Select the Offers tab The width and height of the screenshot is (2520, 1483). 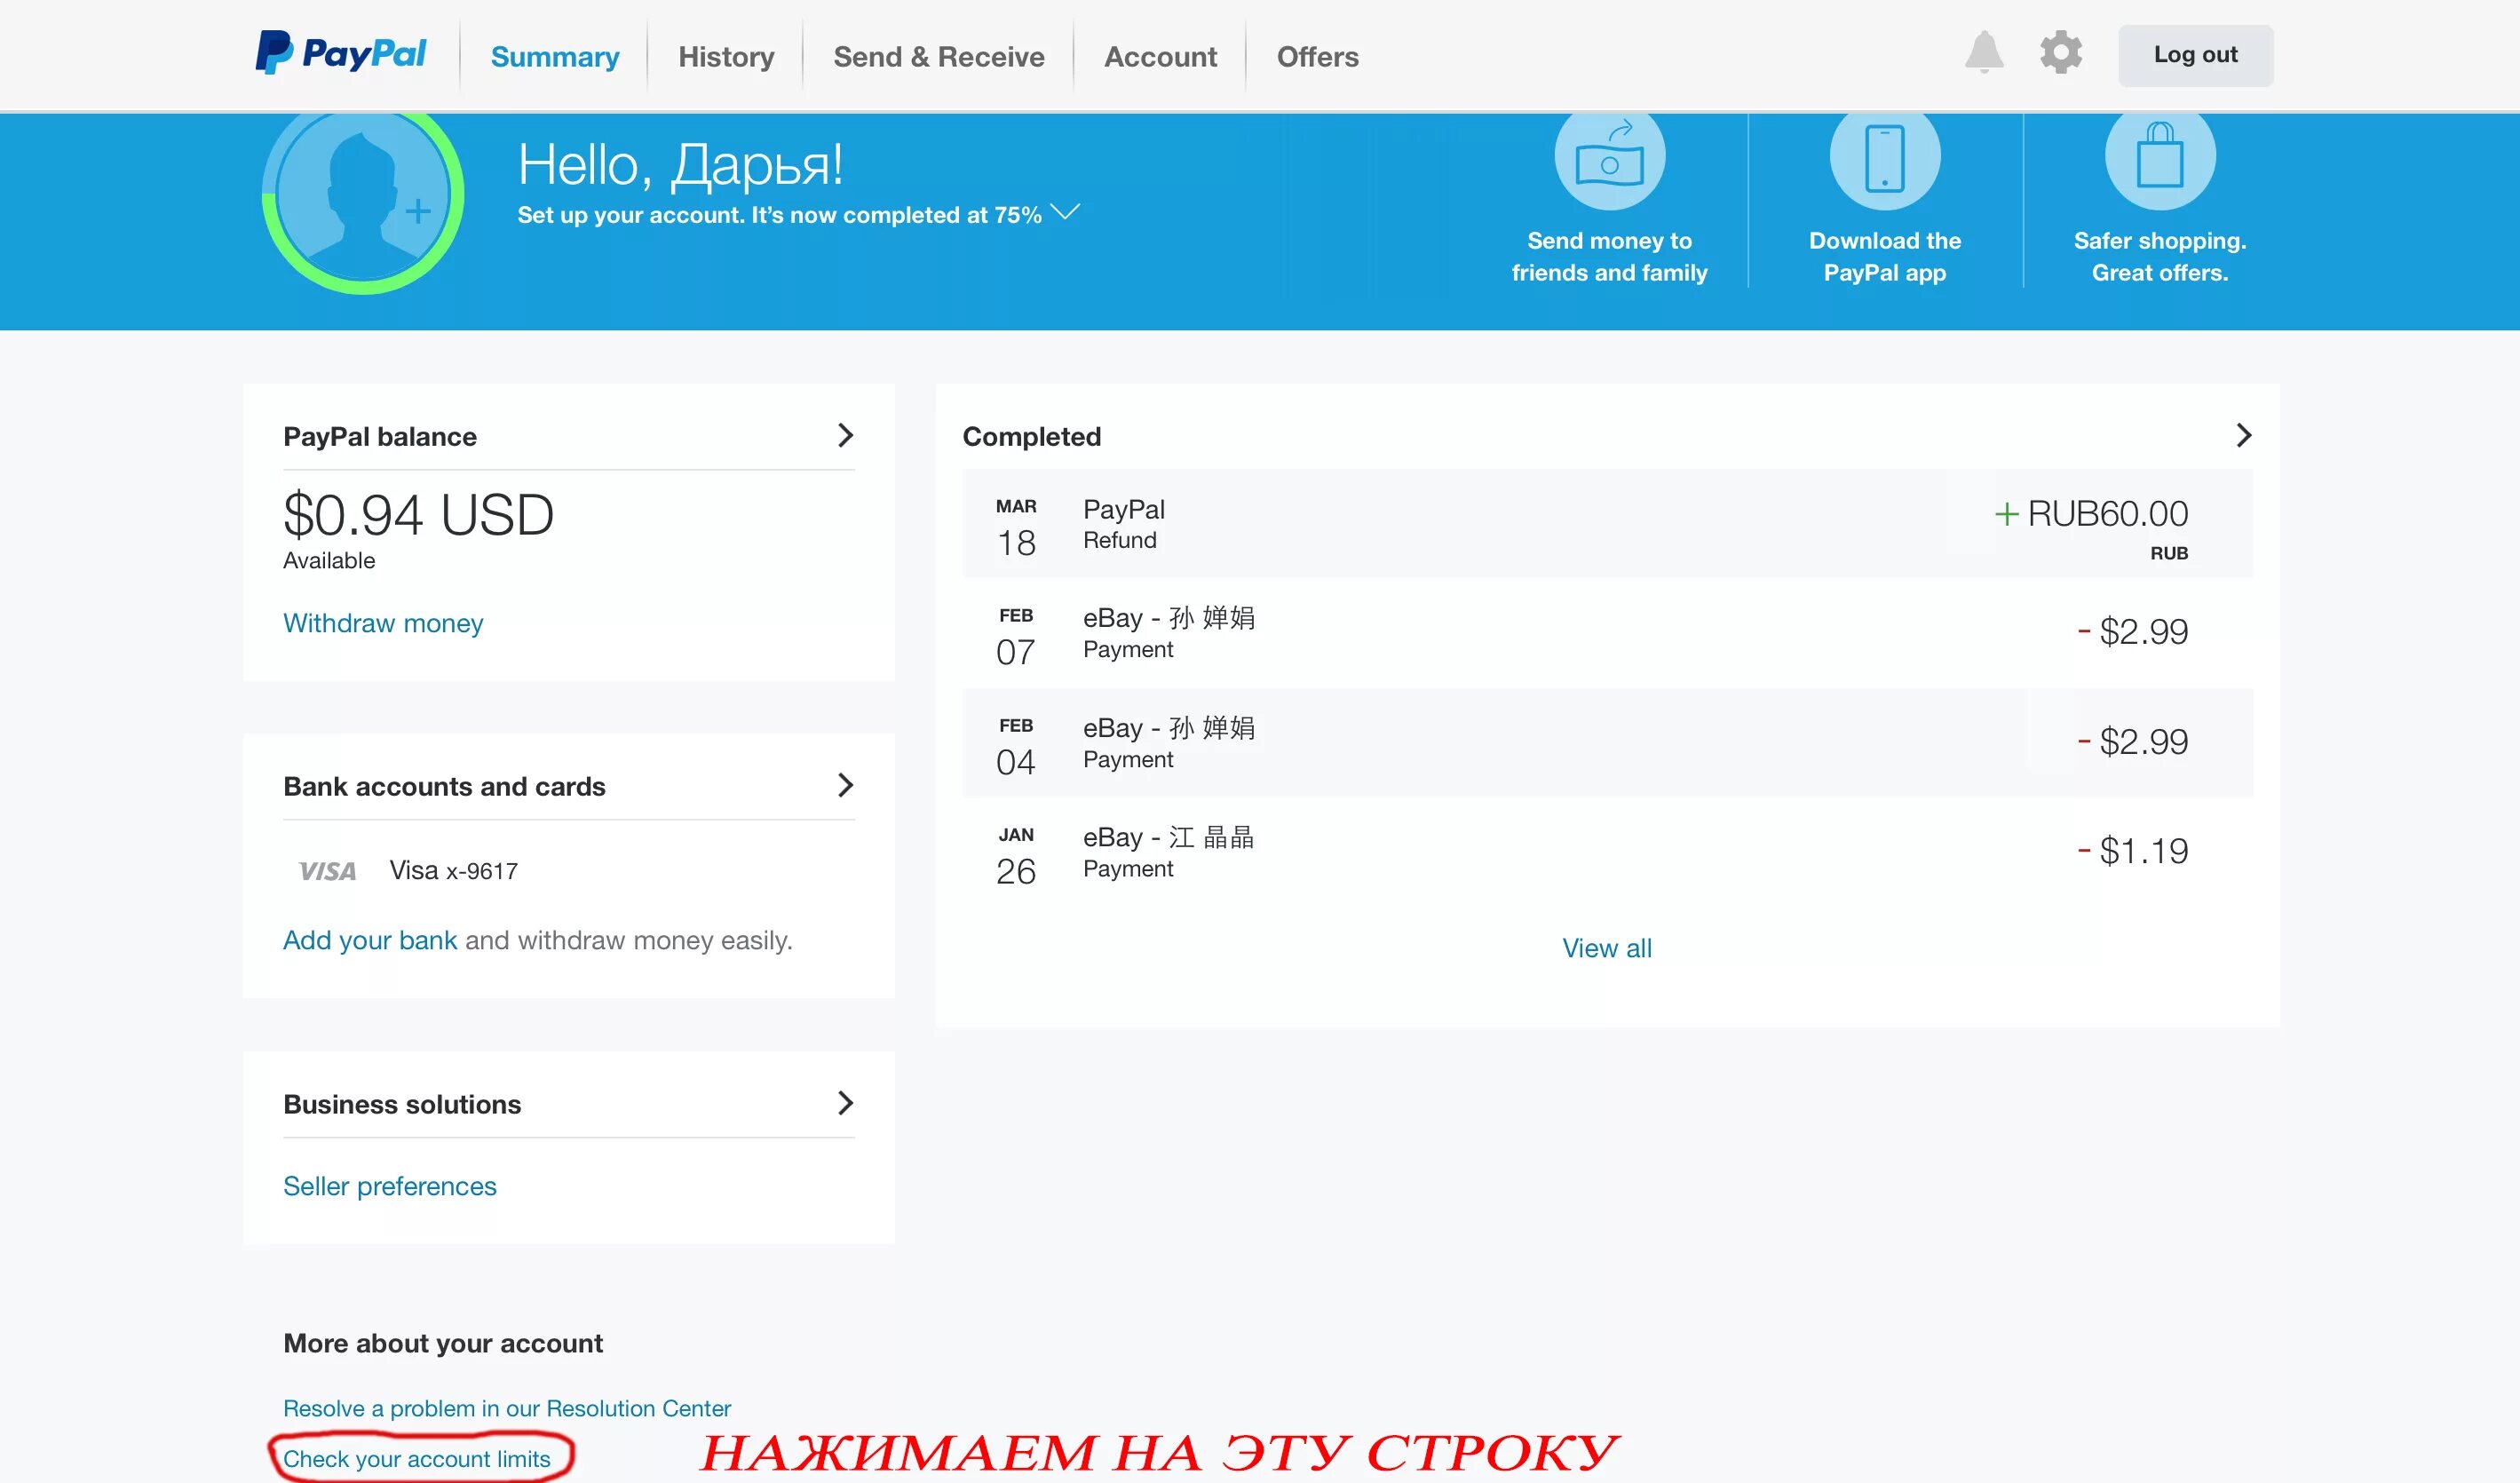(x=1317, y=57)
